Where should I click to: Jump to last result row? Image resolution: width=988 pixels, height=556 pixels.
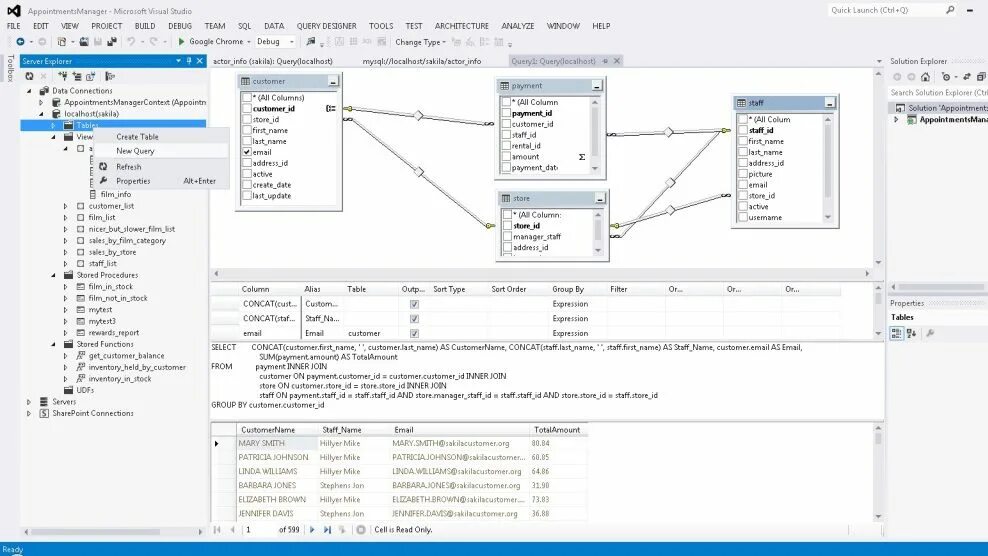point(327,530)
